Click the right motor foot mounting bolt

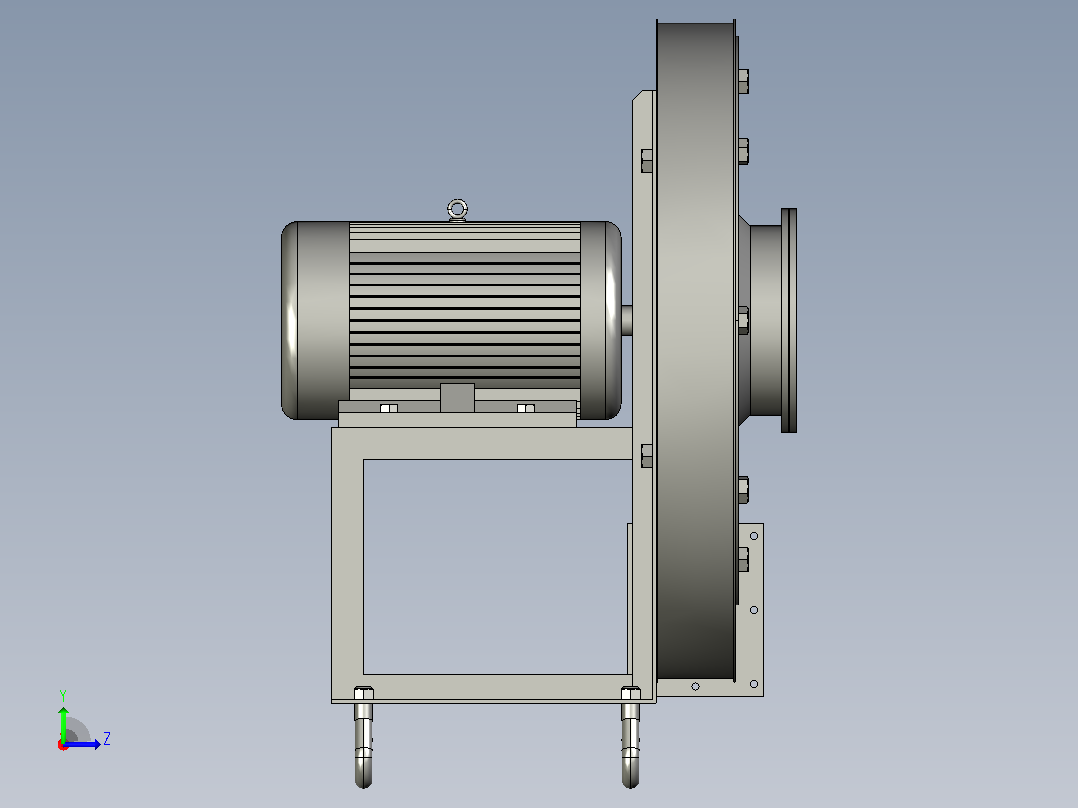[x=526, y=408]
